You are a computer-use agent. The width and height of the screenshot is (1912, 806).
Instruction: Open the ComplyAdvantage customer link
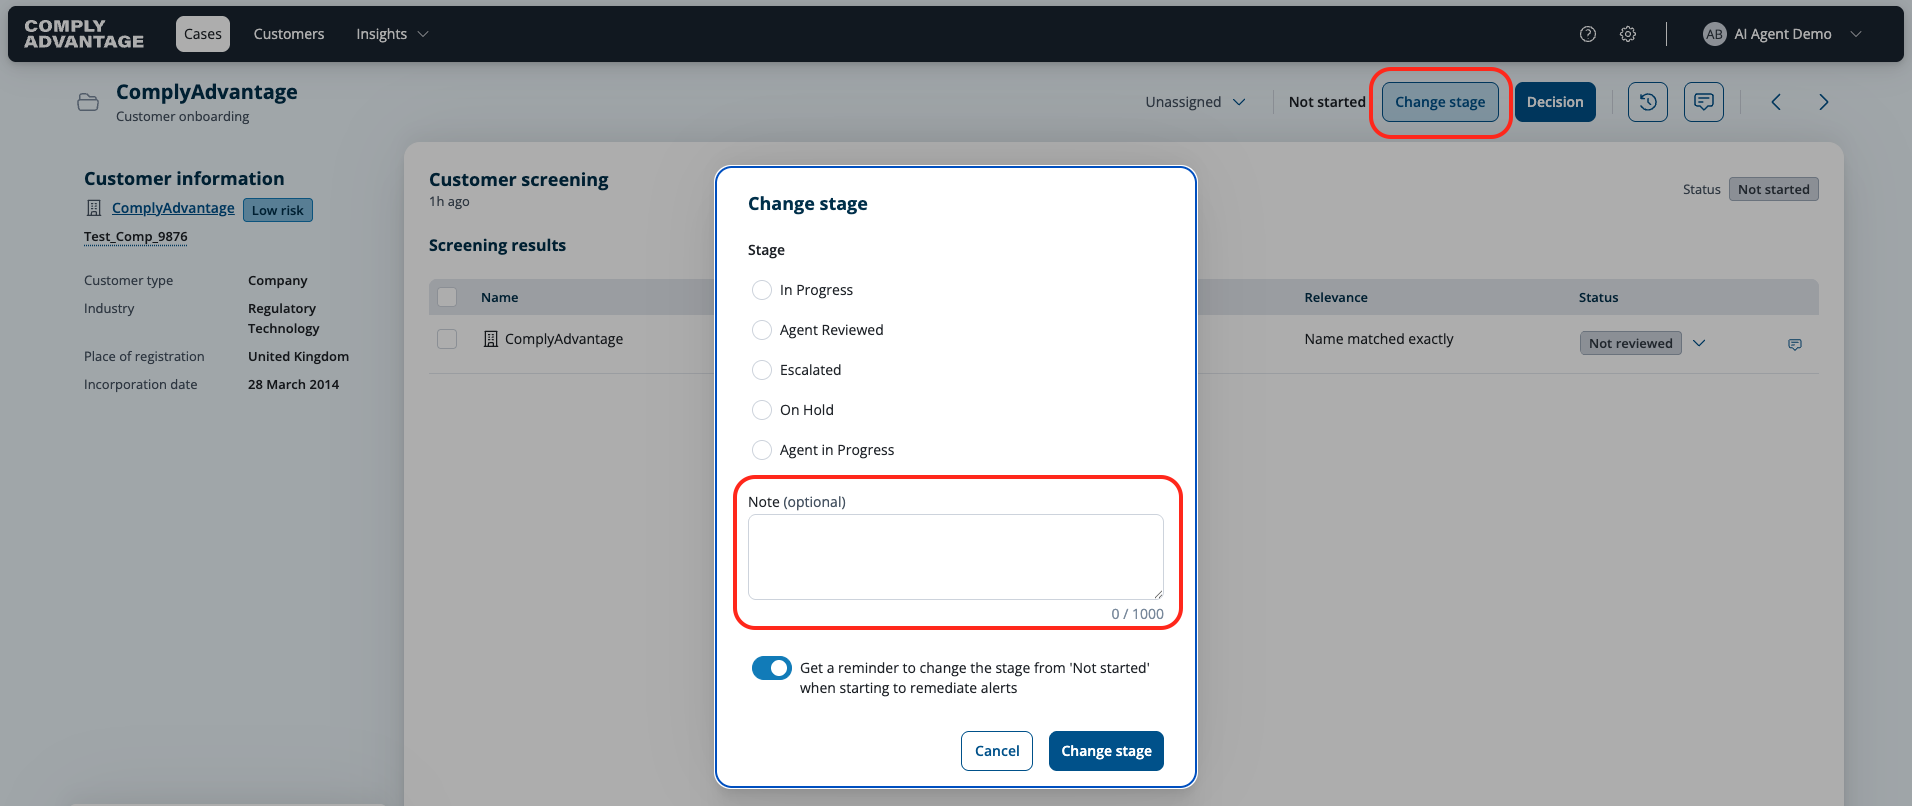tap(173, 208)
